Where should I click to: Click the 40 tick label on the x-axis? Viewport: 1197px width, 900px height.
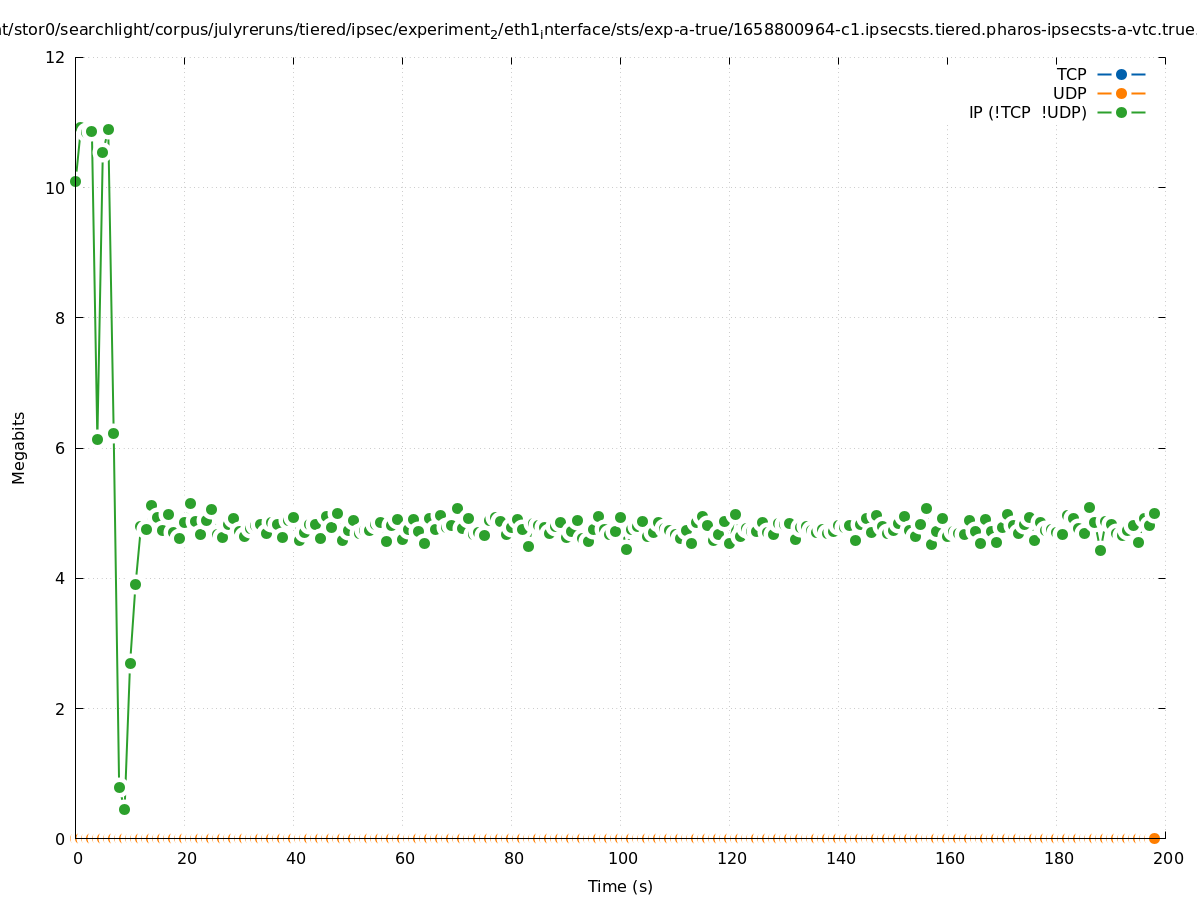click(x=295, y=858)
